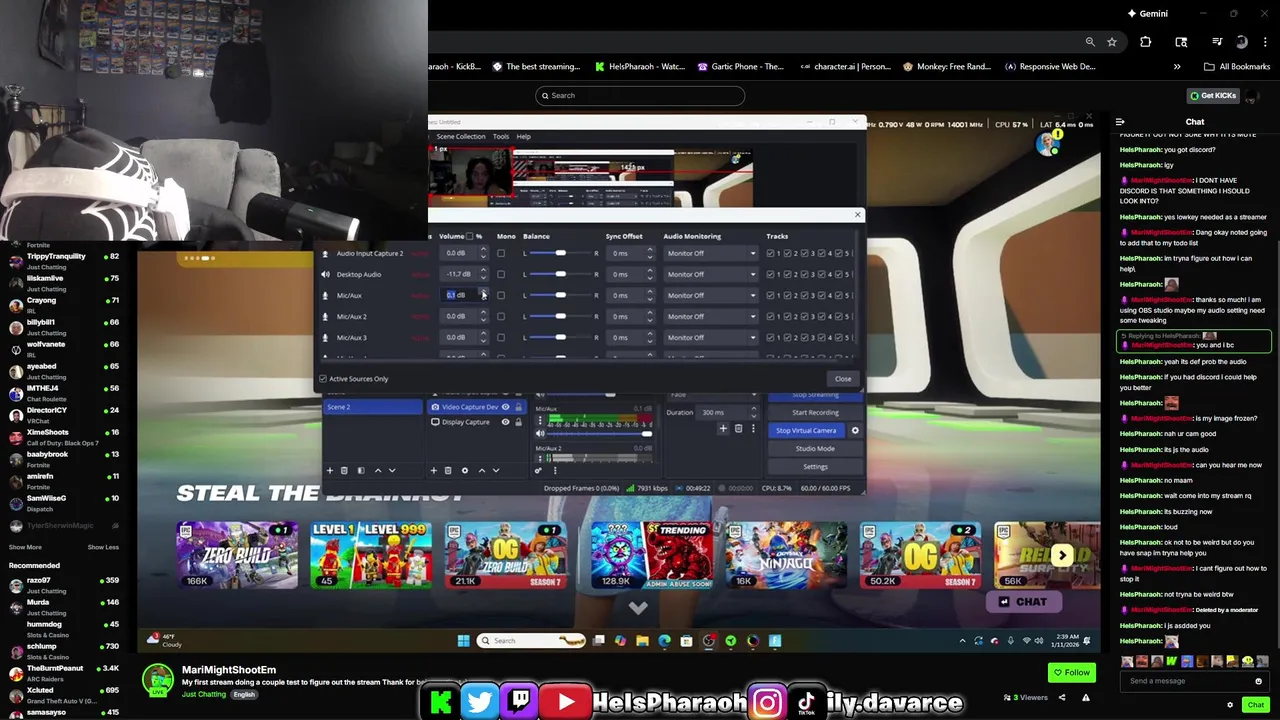Move selected source up with the arrow

tap(481, 470)
